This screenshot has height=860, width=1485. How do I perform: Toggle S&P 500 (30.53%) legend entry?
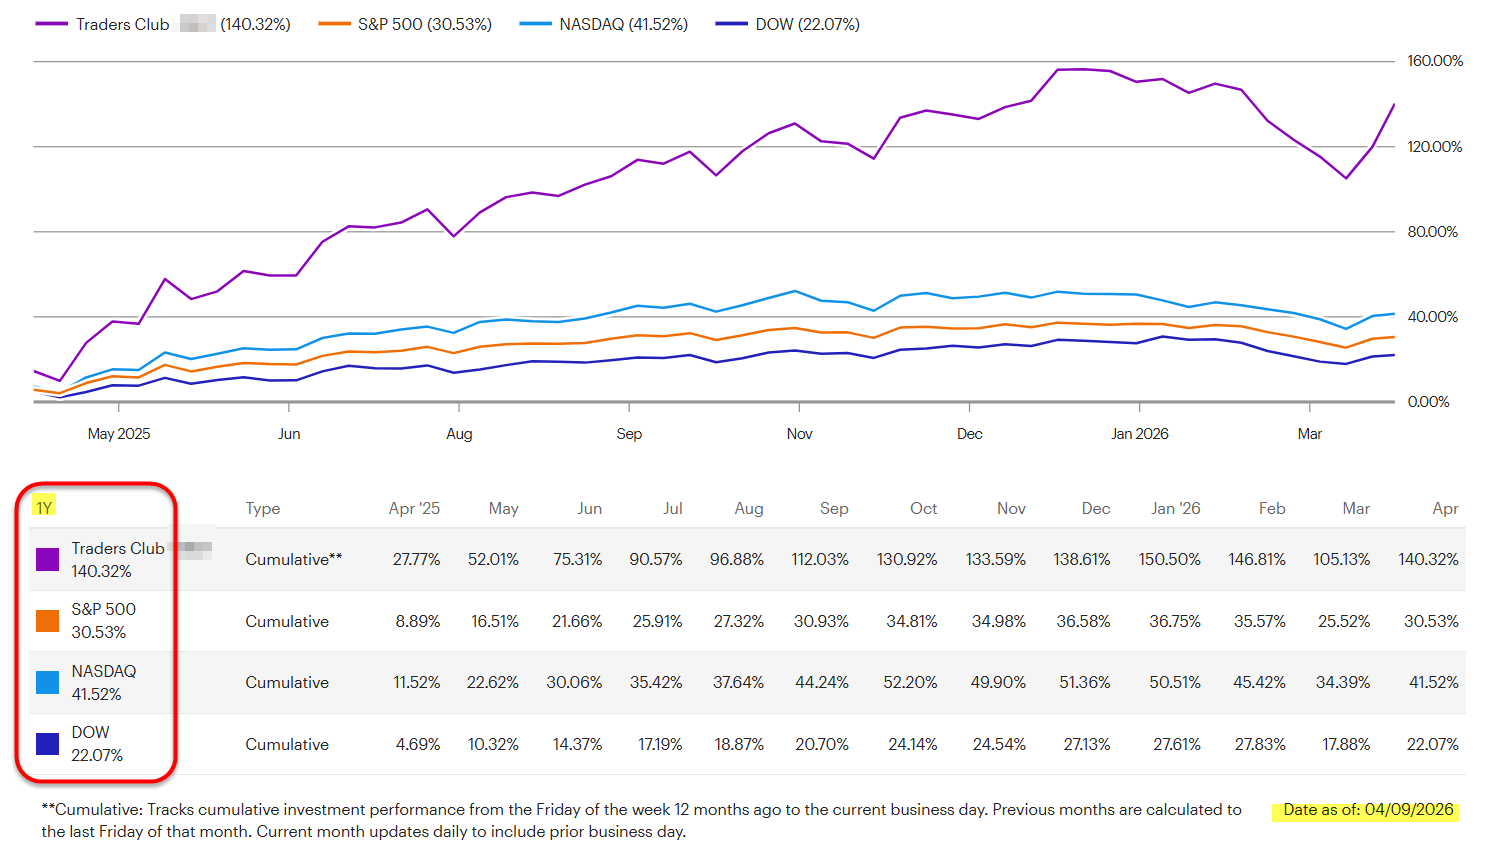pyautogui.click(x=405, y=24)
